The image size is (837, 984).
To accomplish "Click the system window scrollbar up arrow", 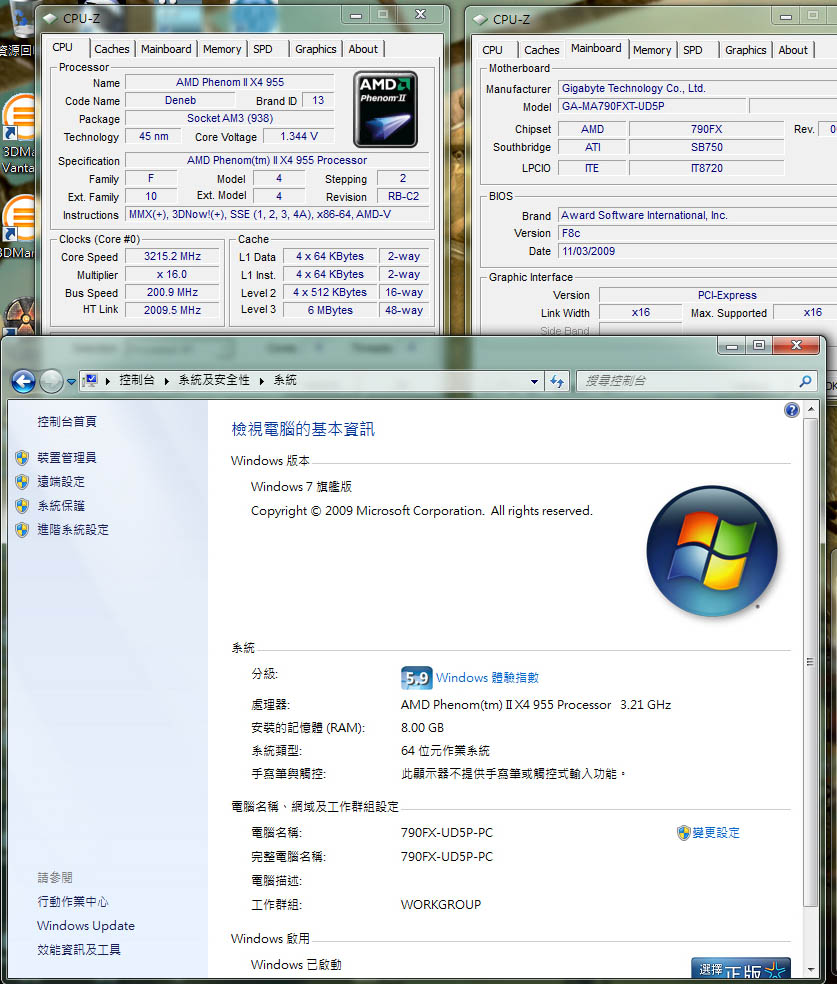I will (x=811, y=409).
